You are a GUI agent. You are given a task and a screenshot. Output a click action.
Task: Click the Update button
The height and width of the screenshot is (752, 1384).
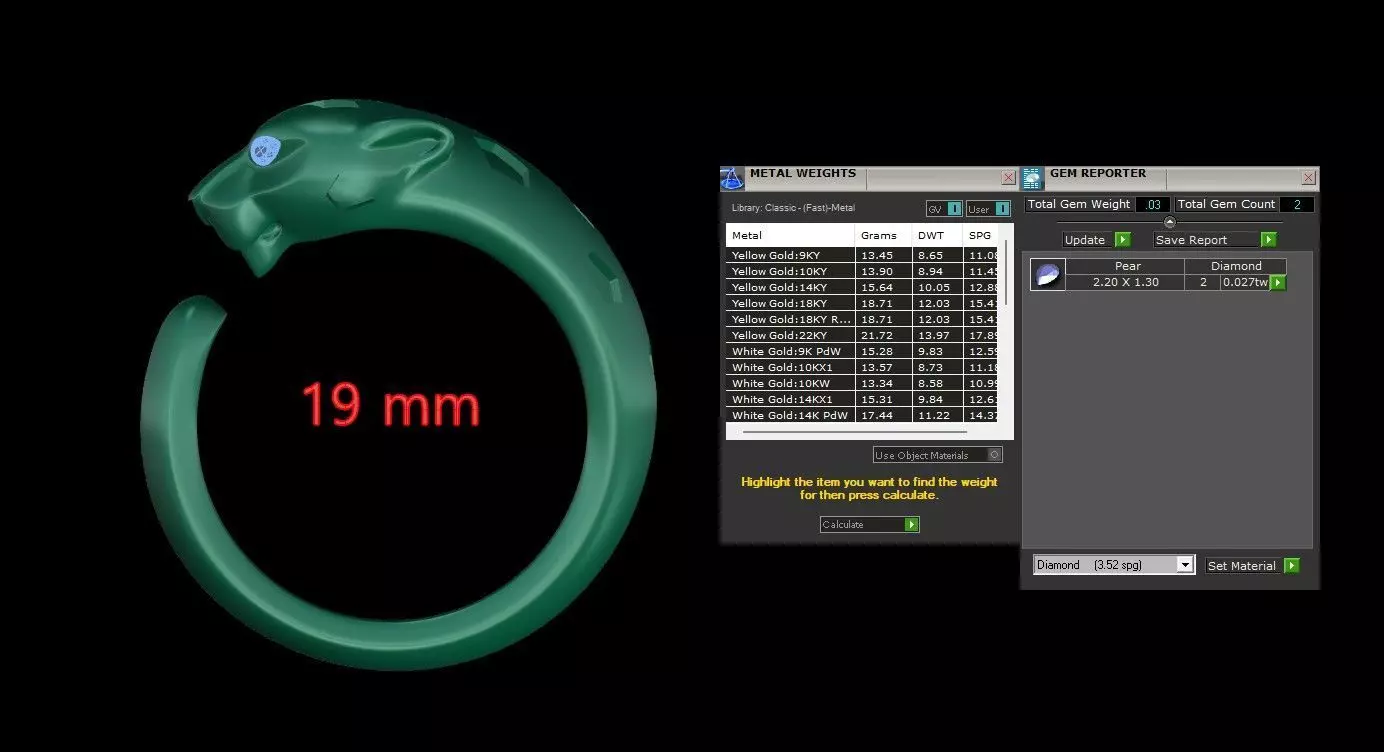point(1096,240)
